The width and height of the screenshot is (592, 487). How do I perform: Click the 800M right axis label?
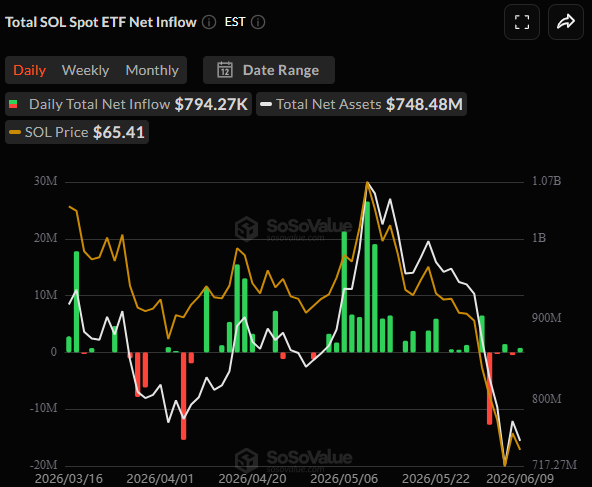click(x=547, y=399)
